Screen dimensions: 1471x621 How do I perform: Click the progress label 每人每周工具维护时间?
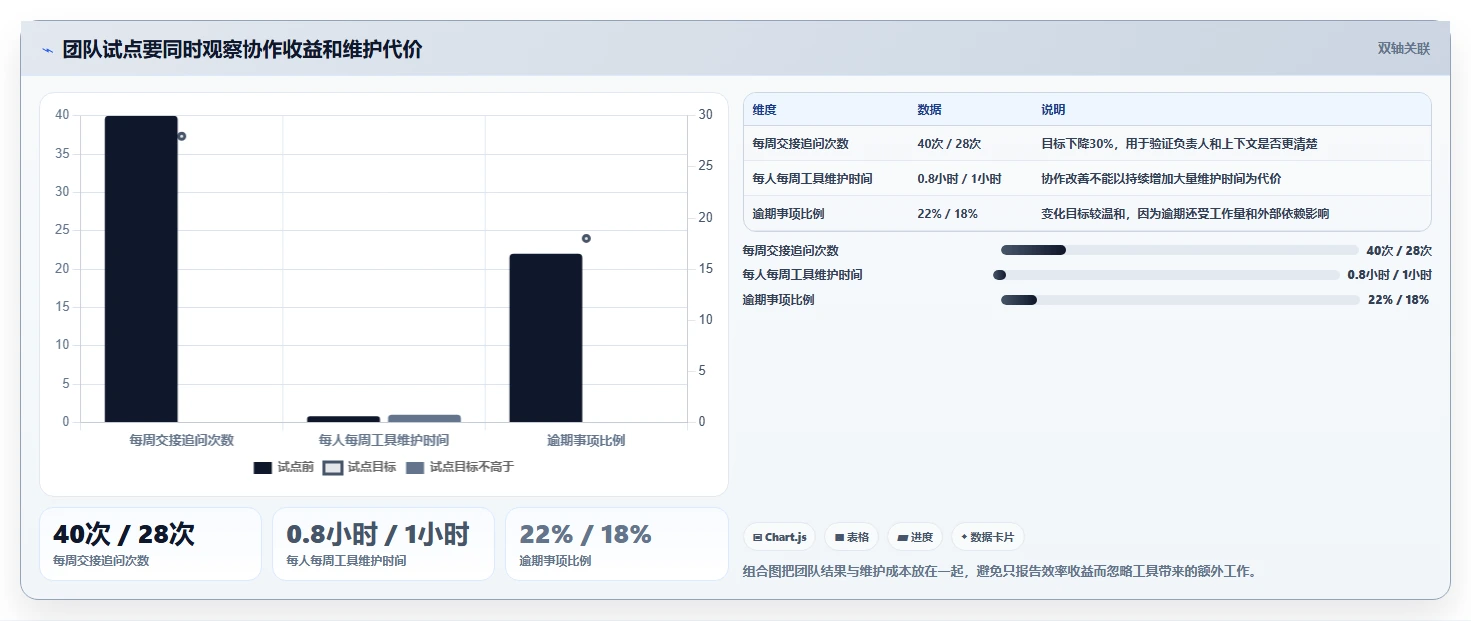click(803, 275)
